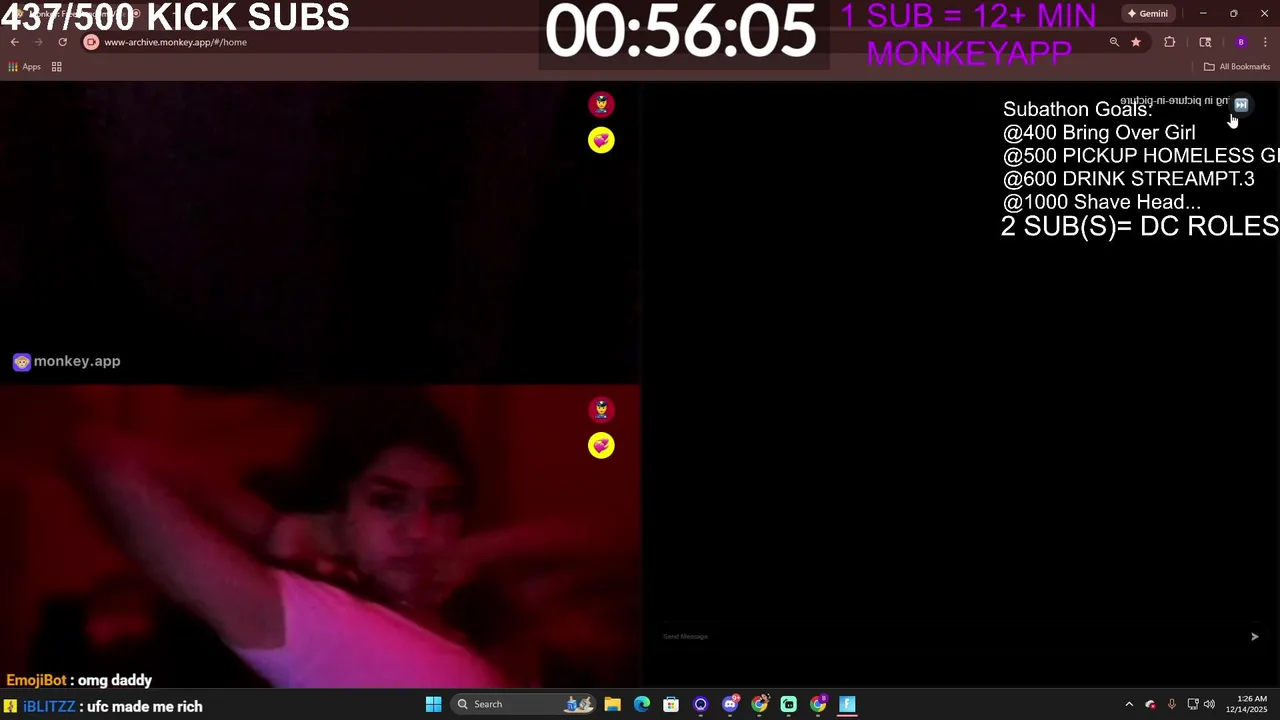The width and height of the screenshot is (1280, 720).
Task: Click the bottom video's police report icon
Action: coord(601,409)
